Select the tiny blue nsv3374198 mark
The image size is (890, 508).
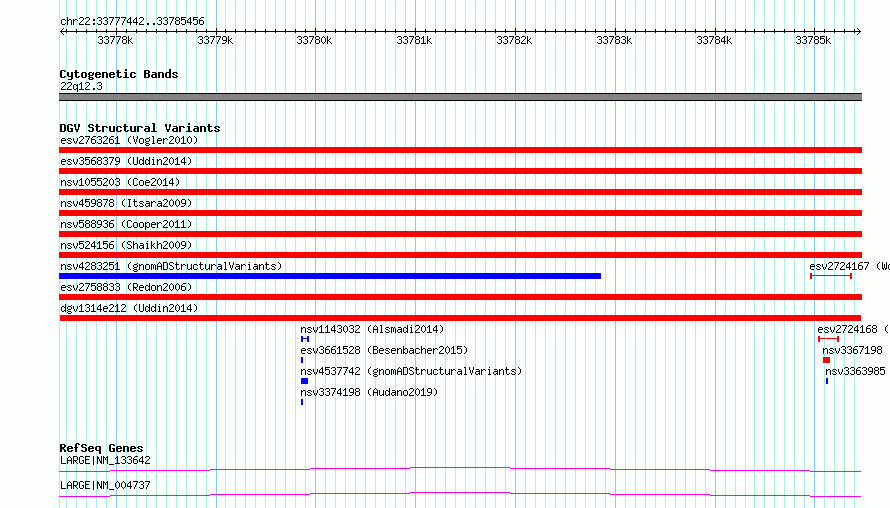(302, 402)
